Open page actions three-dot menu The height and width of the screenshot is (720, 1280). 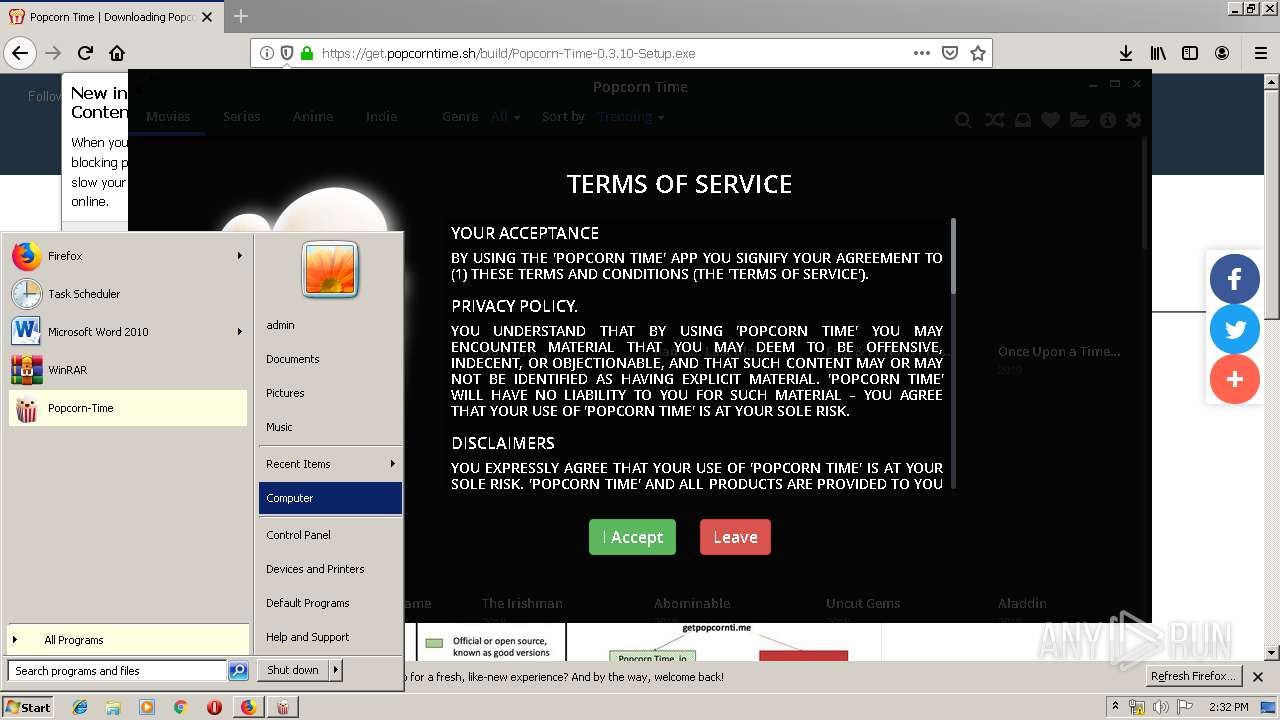(921, 53)
